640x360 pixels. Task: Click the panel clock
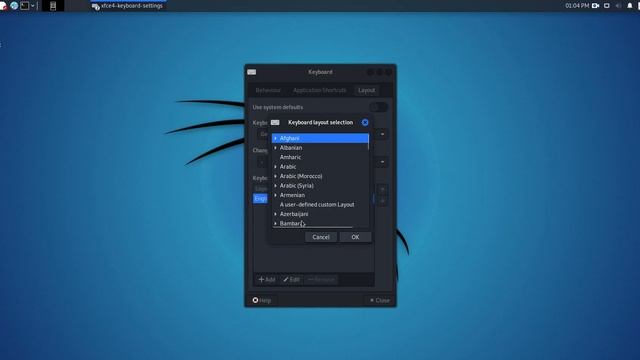577,6
